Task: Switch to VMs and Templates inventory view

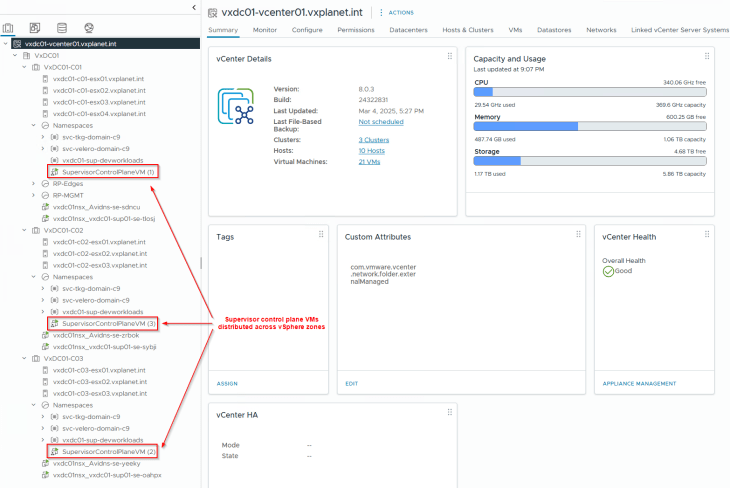Action: pyautogui.click(x=35, y=27)
